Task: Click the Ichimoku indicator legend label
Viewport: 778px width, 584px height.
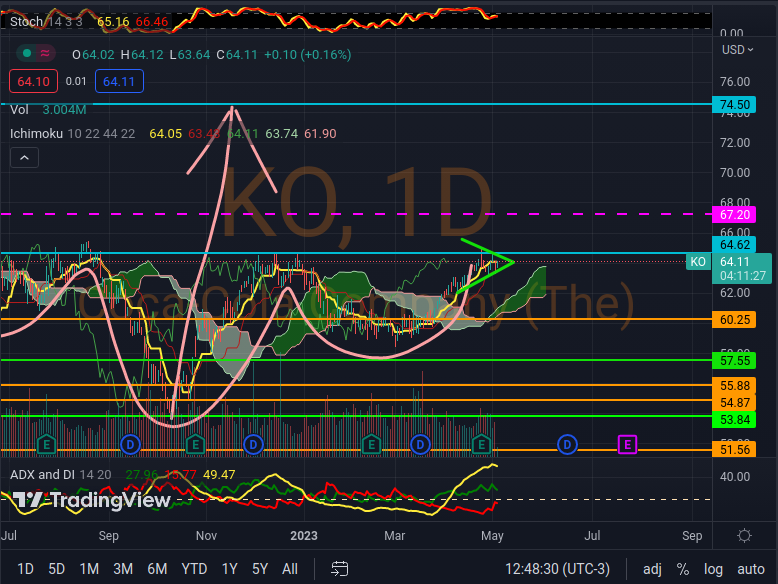Action: coord(36,133)
